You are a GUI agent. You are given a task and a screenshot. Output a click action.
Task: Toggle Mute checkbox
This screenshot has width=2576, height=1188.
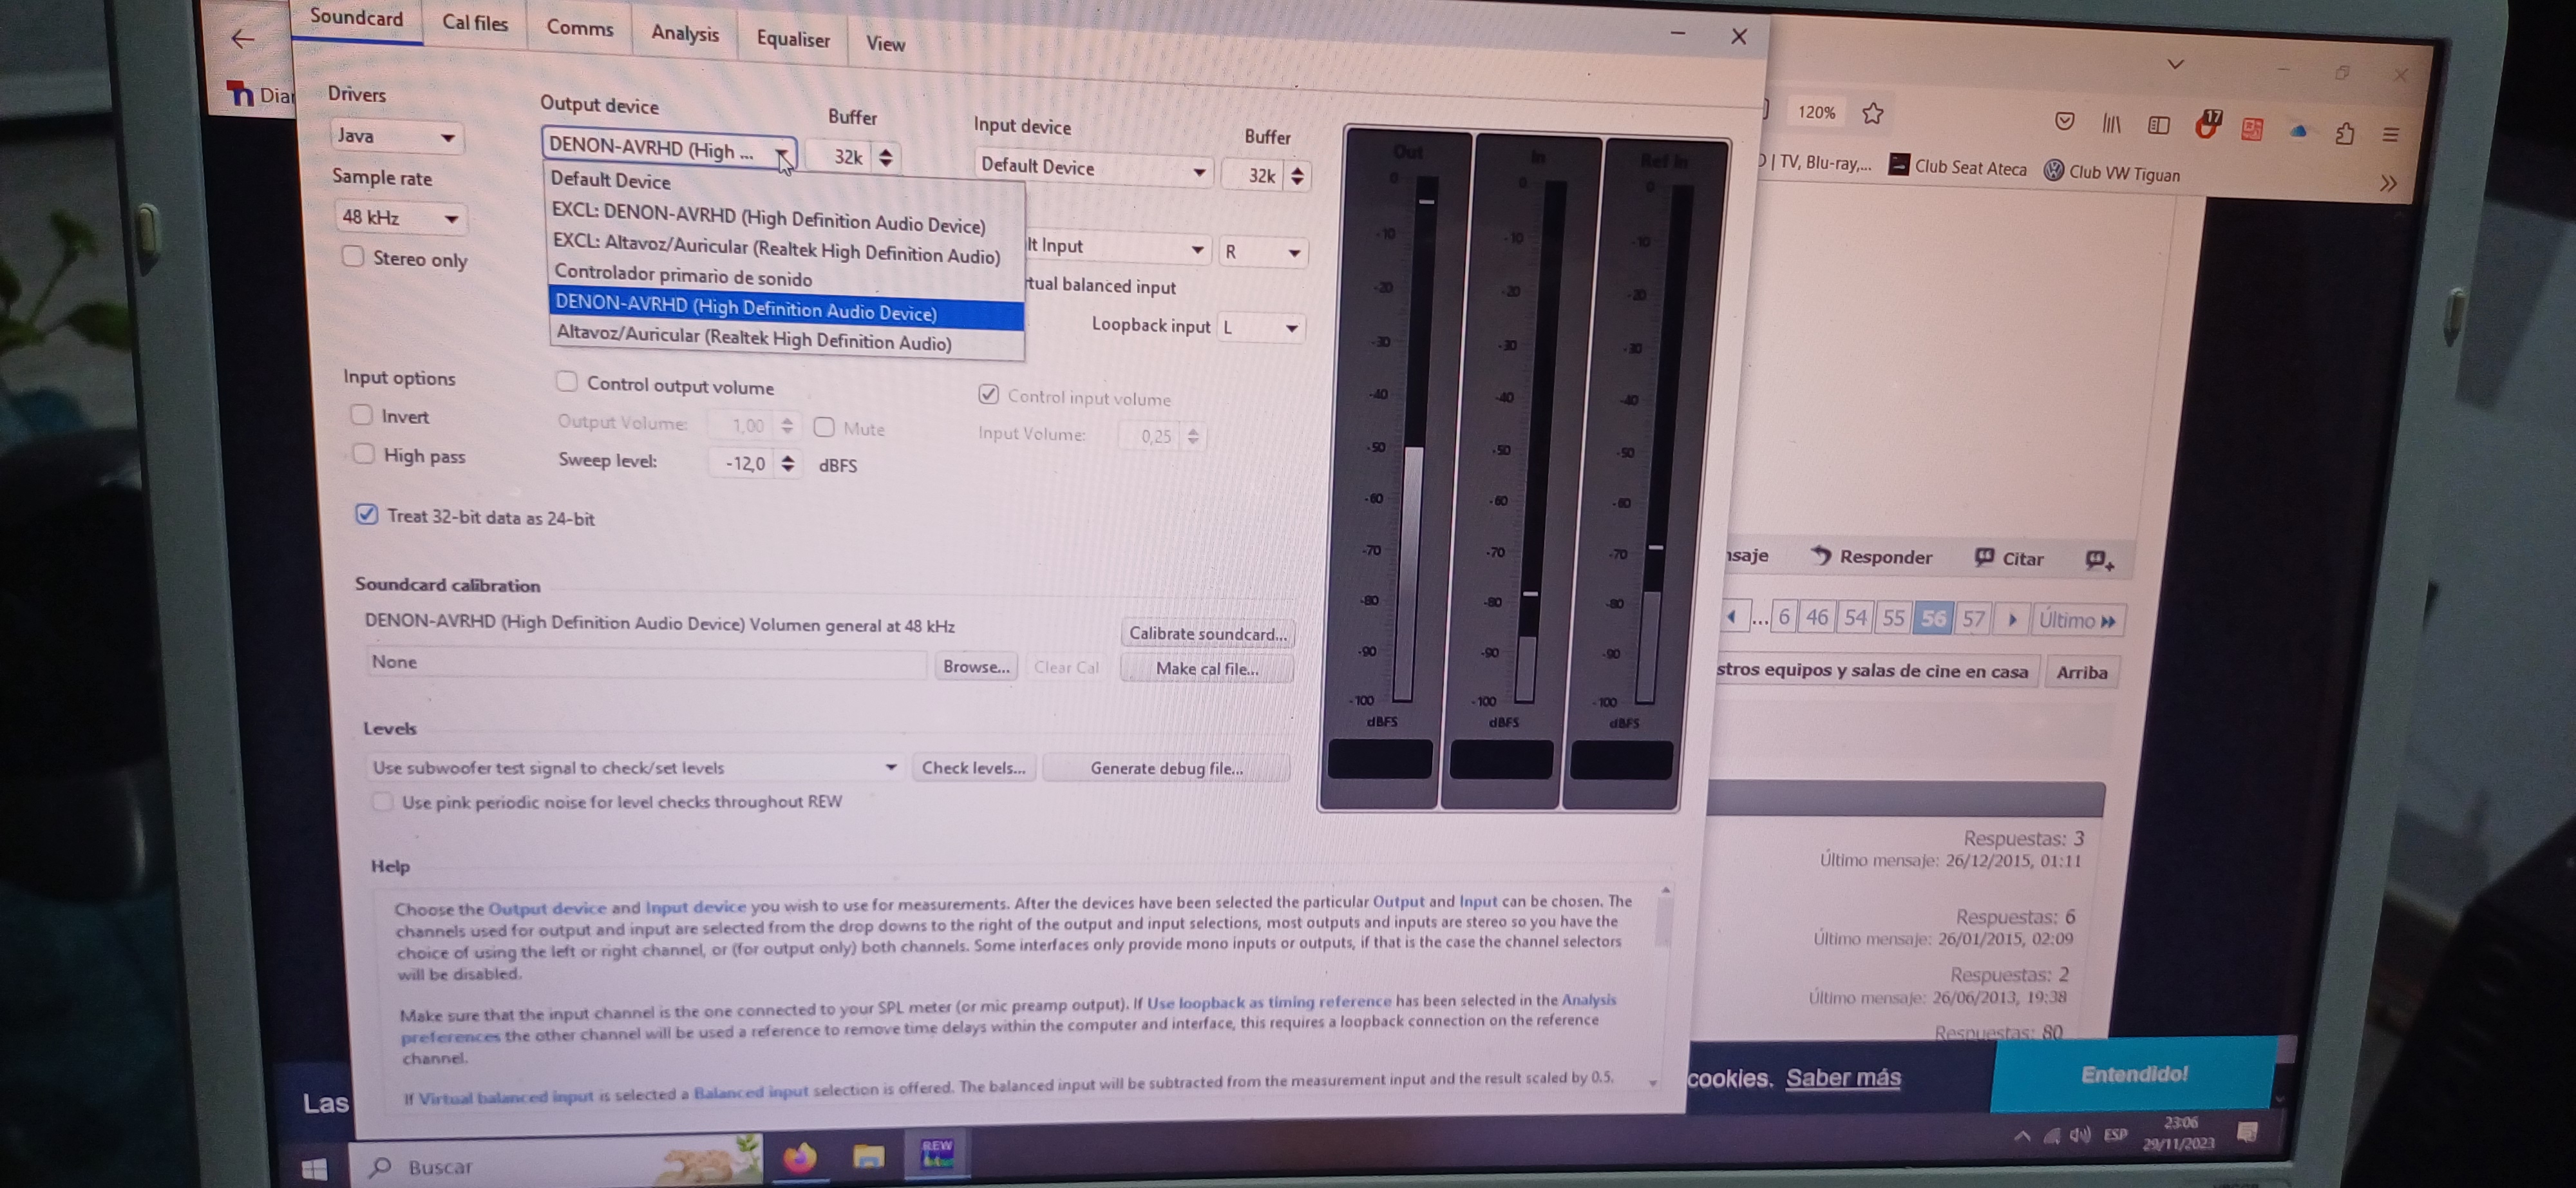[x=824, y=427]
